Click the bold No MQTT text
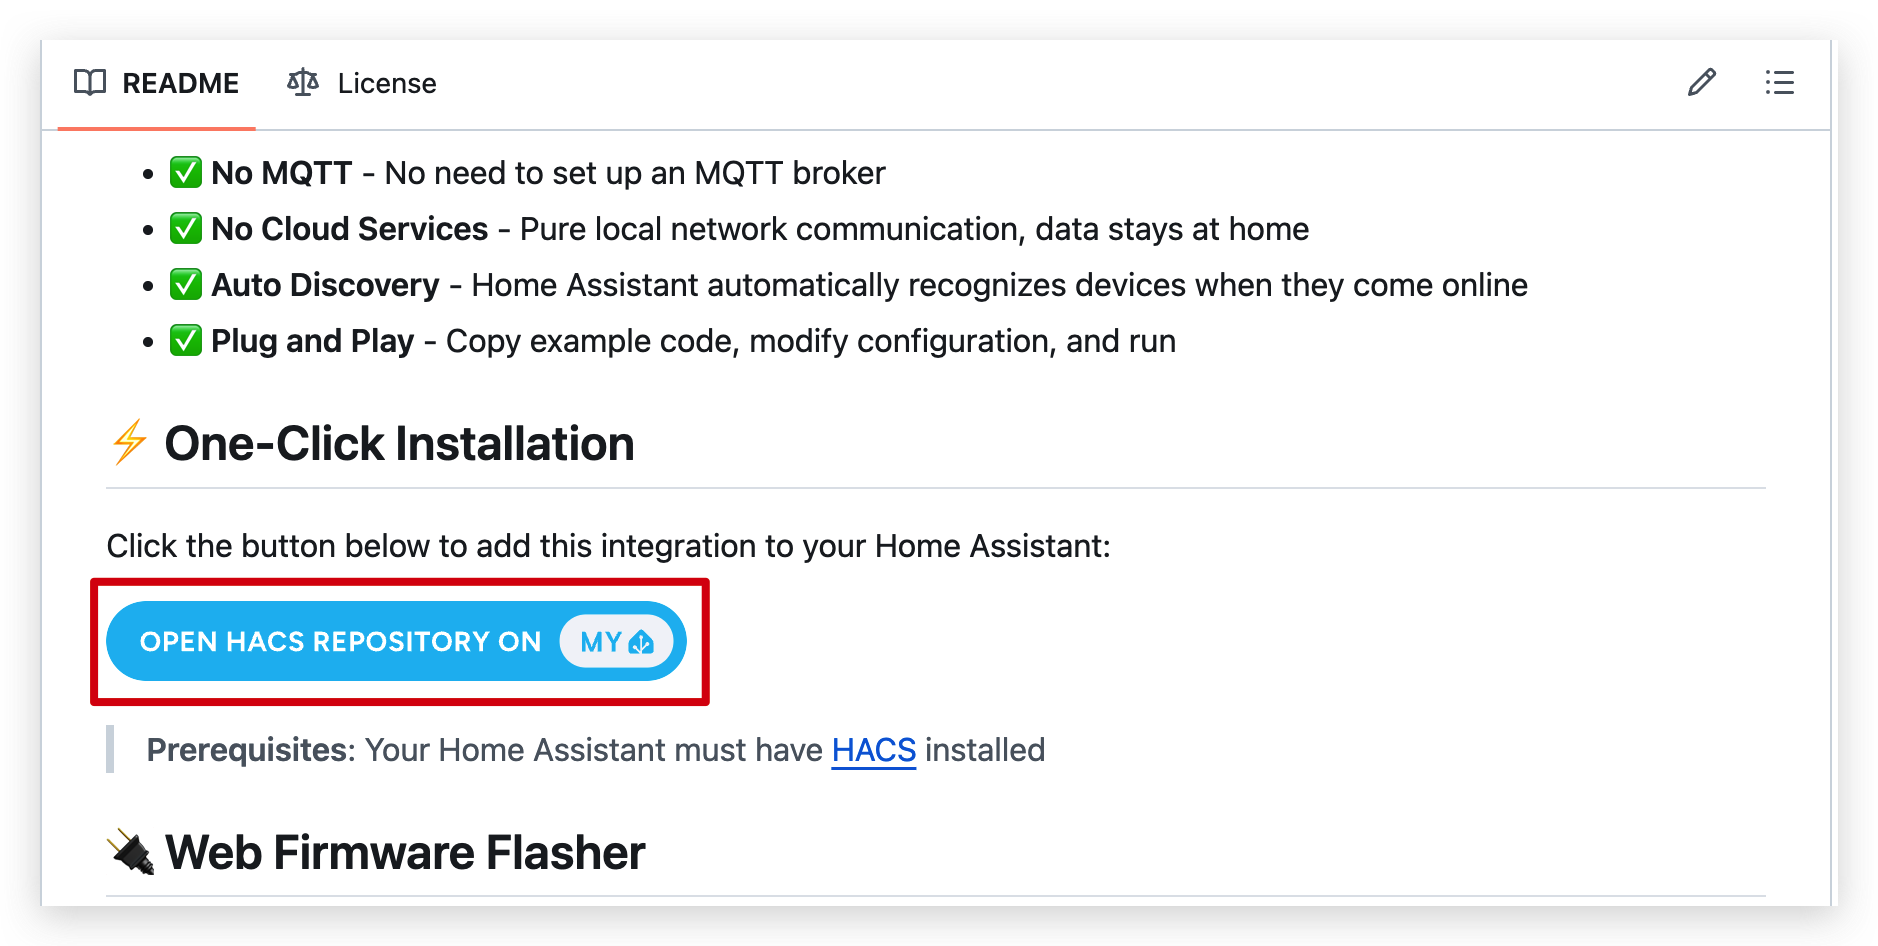This screenshot has height=946, width=1878. 281,173
